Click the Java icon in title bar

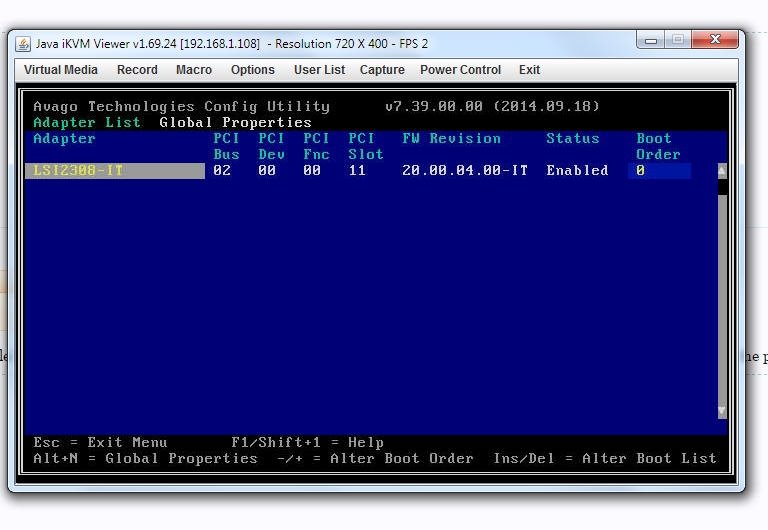pos(23,44)
